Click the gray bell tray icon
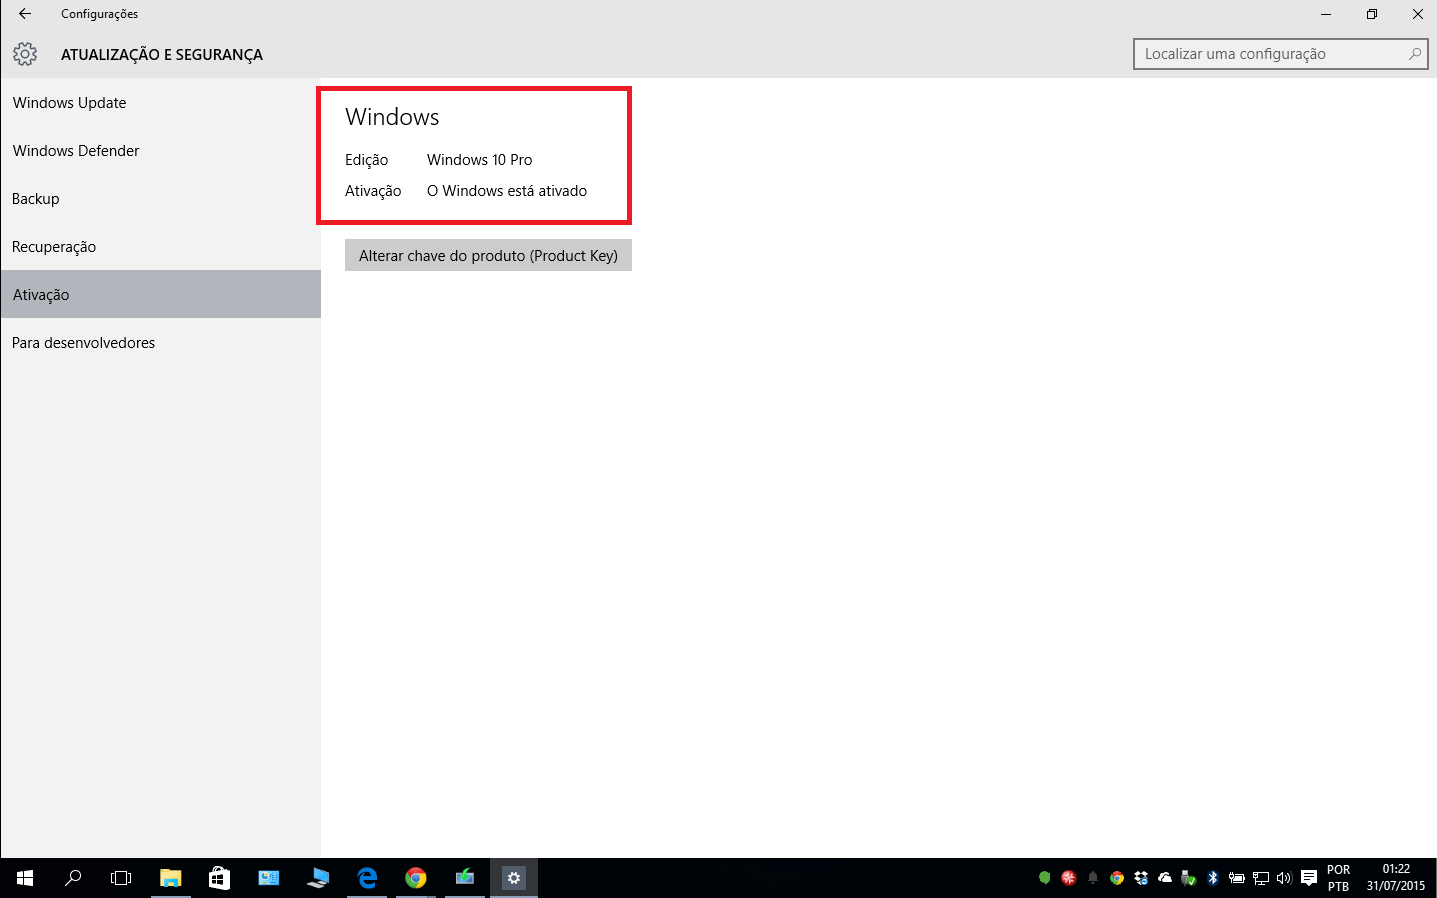 coord(1093,878)
